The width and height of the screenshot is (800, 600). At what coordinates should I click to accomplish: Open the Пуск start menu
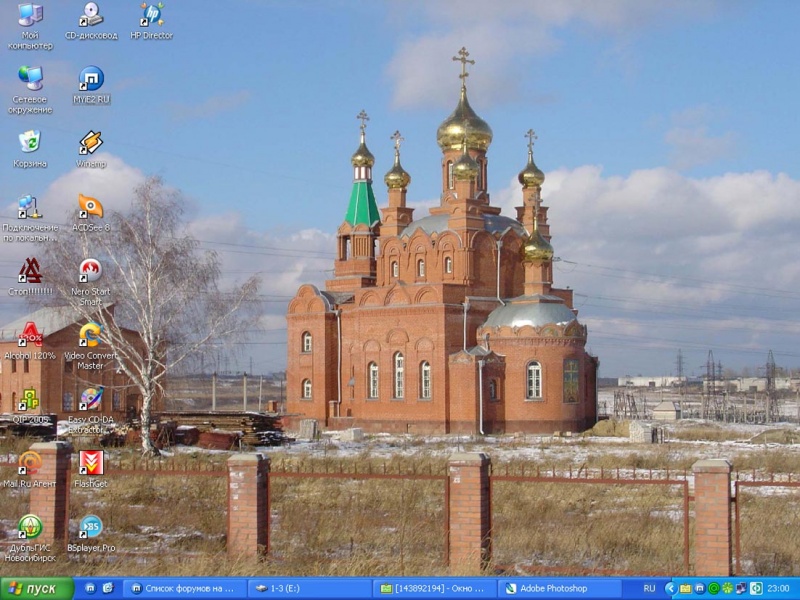(x=37, y=589)
